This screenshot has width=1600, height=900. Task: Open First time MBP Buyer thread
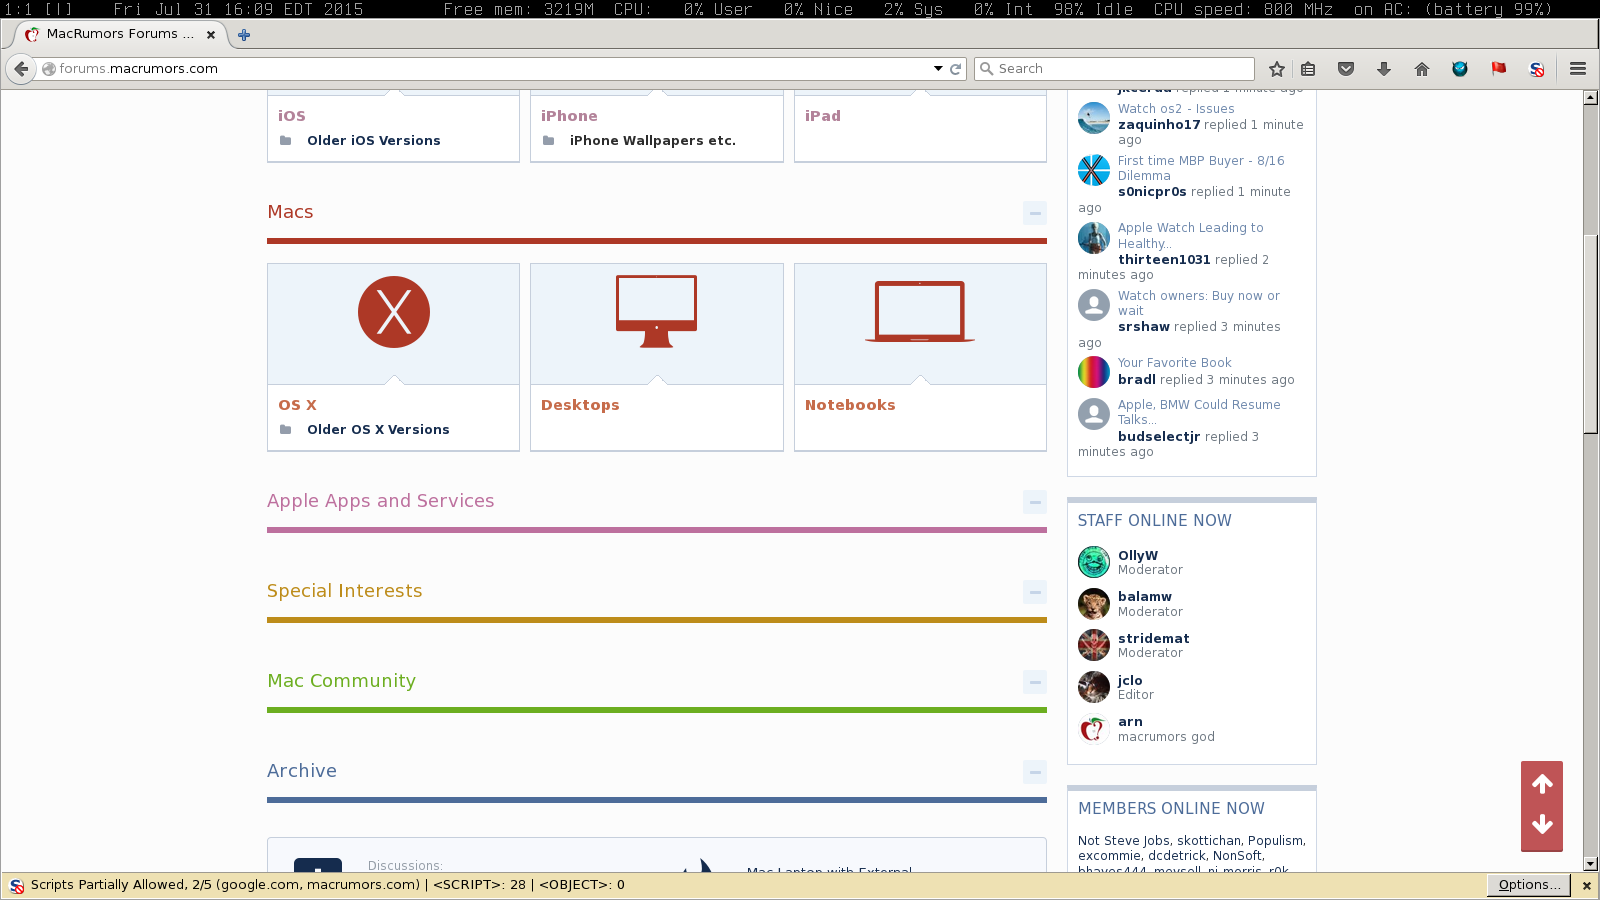tap(1201, 168)
